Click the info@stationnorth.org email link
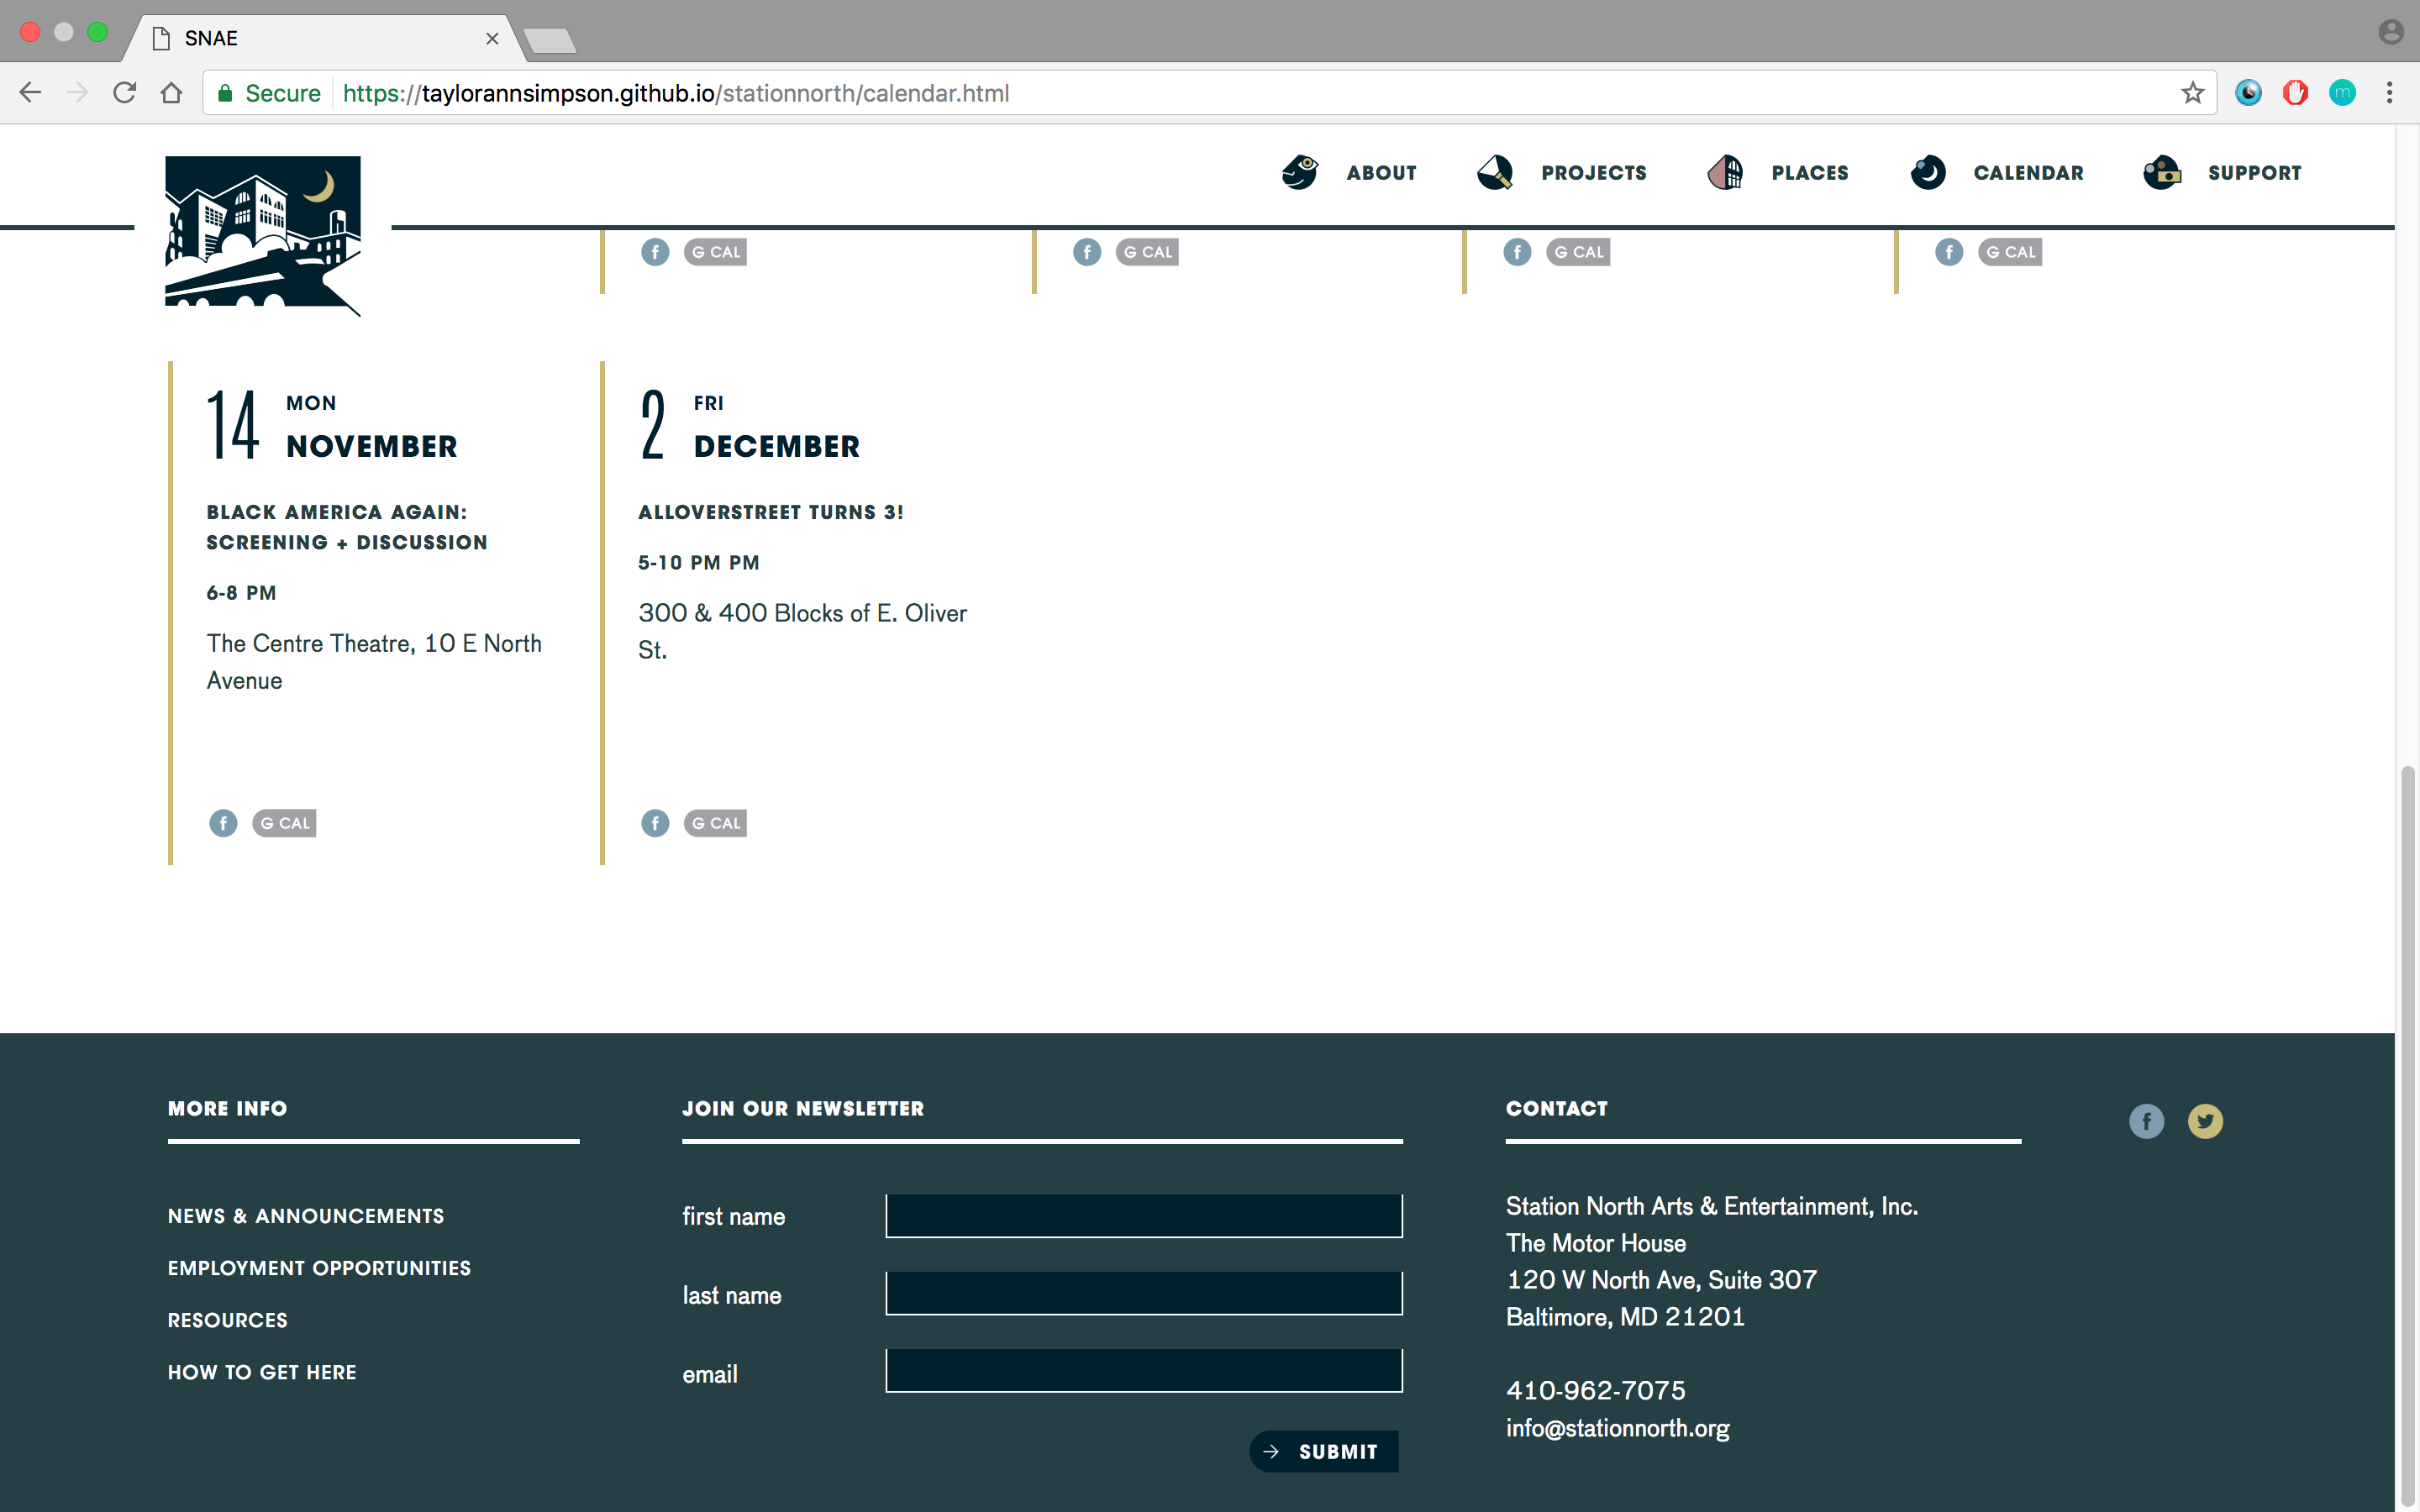2420x1512 pixels. pyautogui.click(x=1617, y=1428)
